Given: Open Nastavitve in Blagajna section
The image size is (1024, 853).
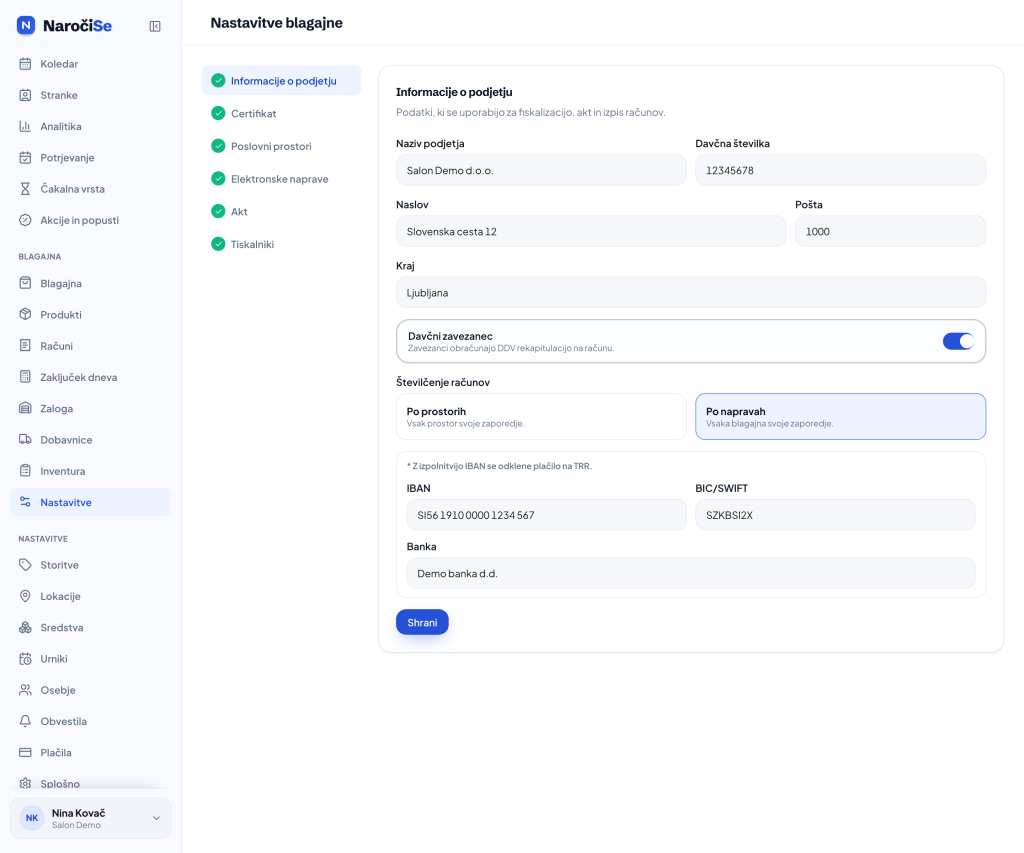Looking at the screenshot, I should pos(91,502).
